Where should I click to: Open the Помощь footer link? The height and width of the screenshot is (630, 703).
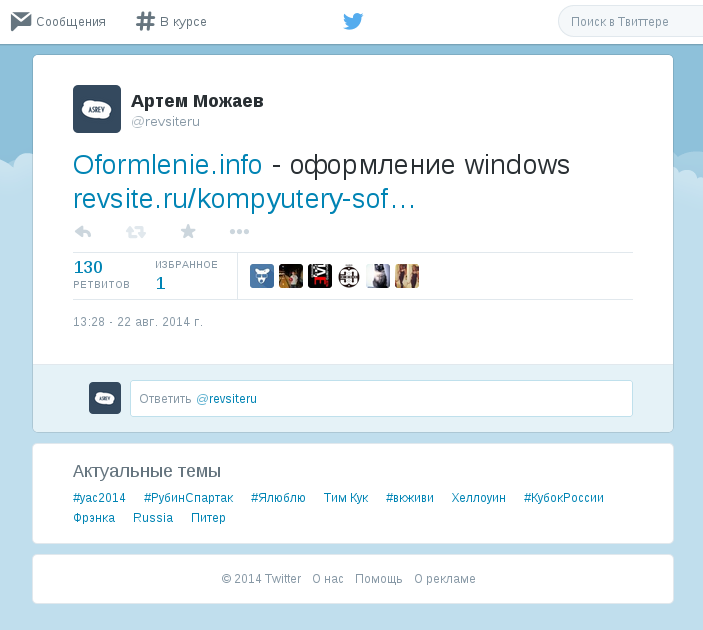coord(378,579)
